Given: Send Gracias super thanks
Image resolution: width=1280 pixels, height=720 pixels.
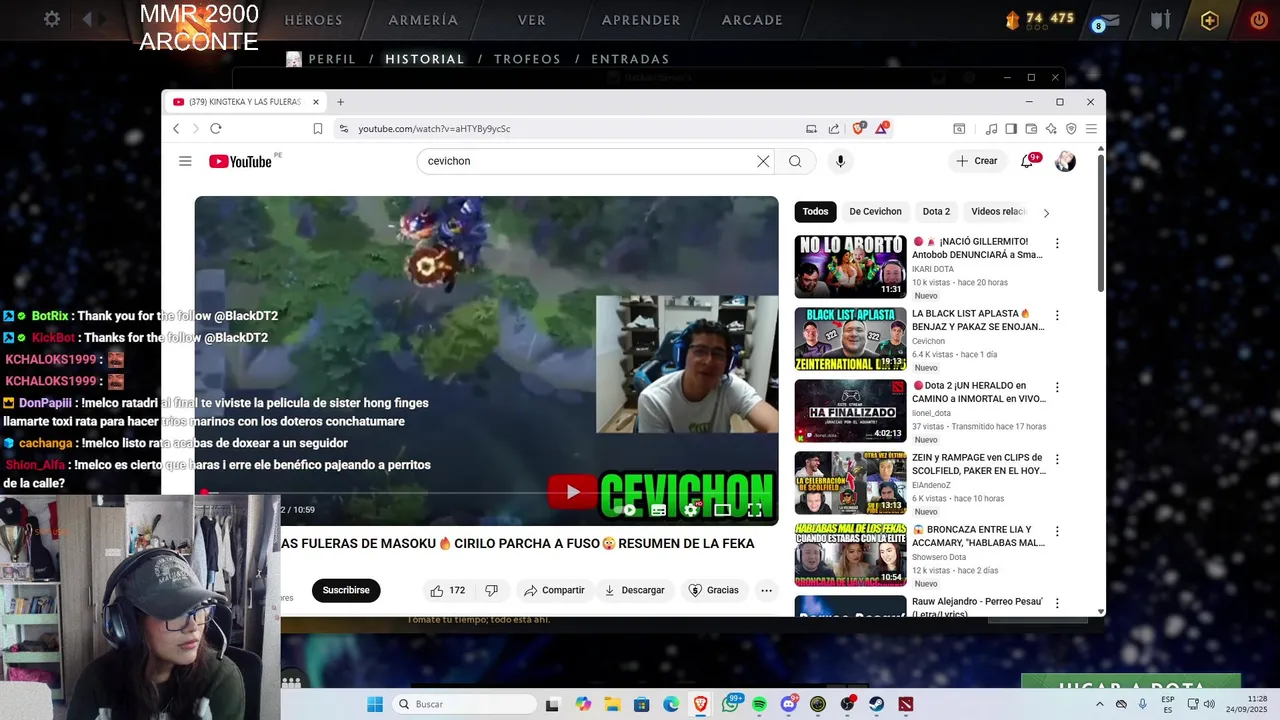Looking at the screenshot, I should click(714, 590).
